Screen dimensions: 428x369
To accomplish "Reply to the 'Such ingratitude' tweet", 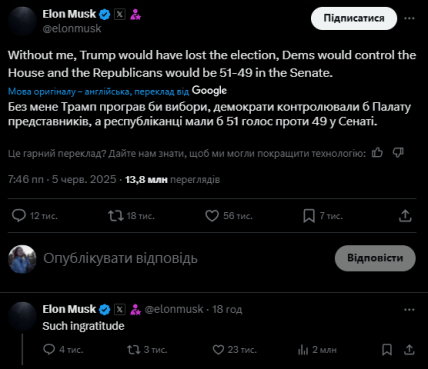I will (49, 350).
